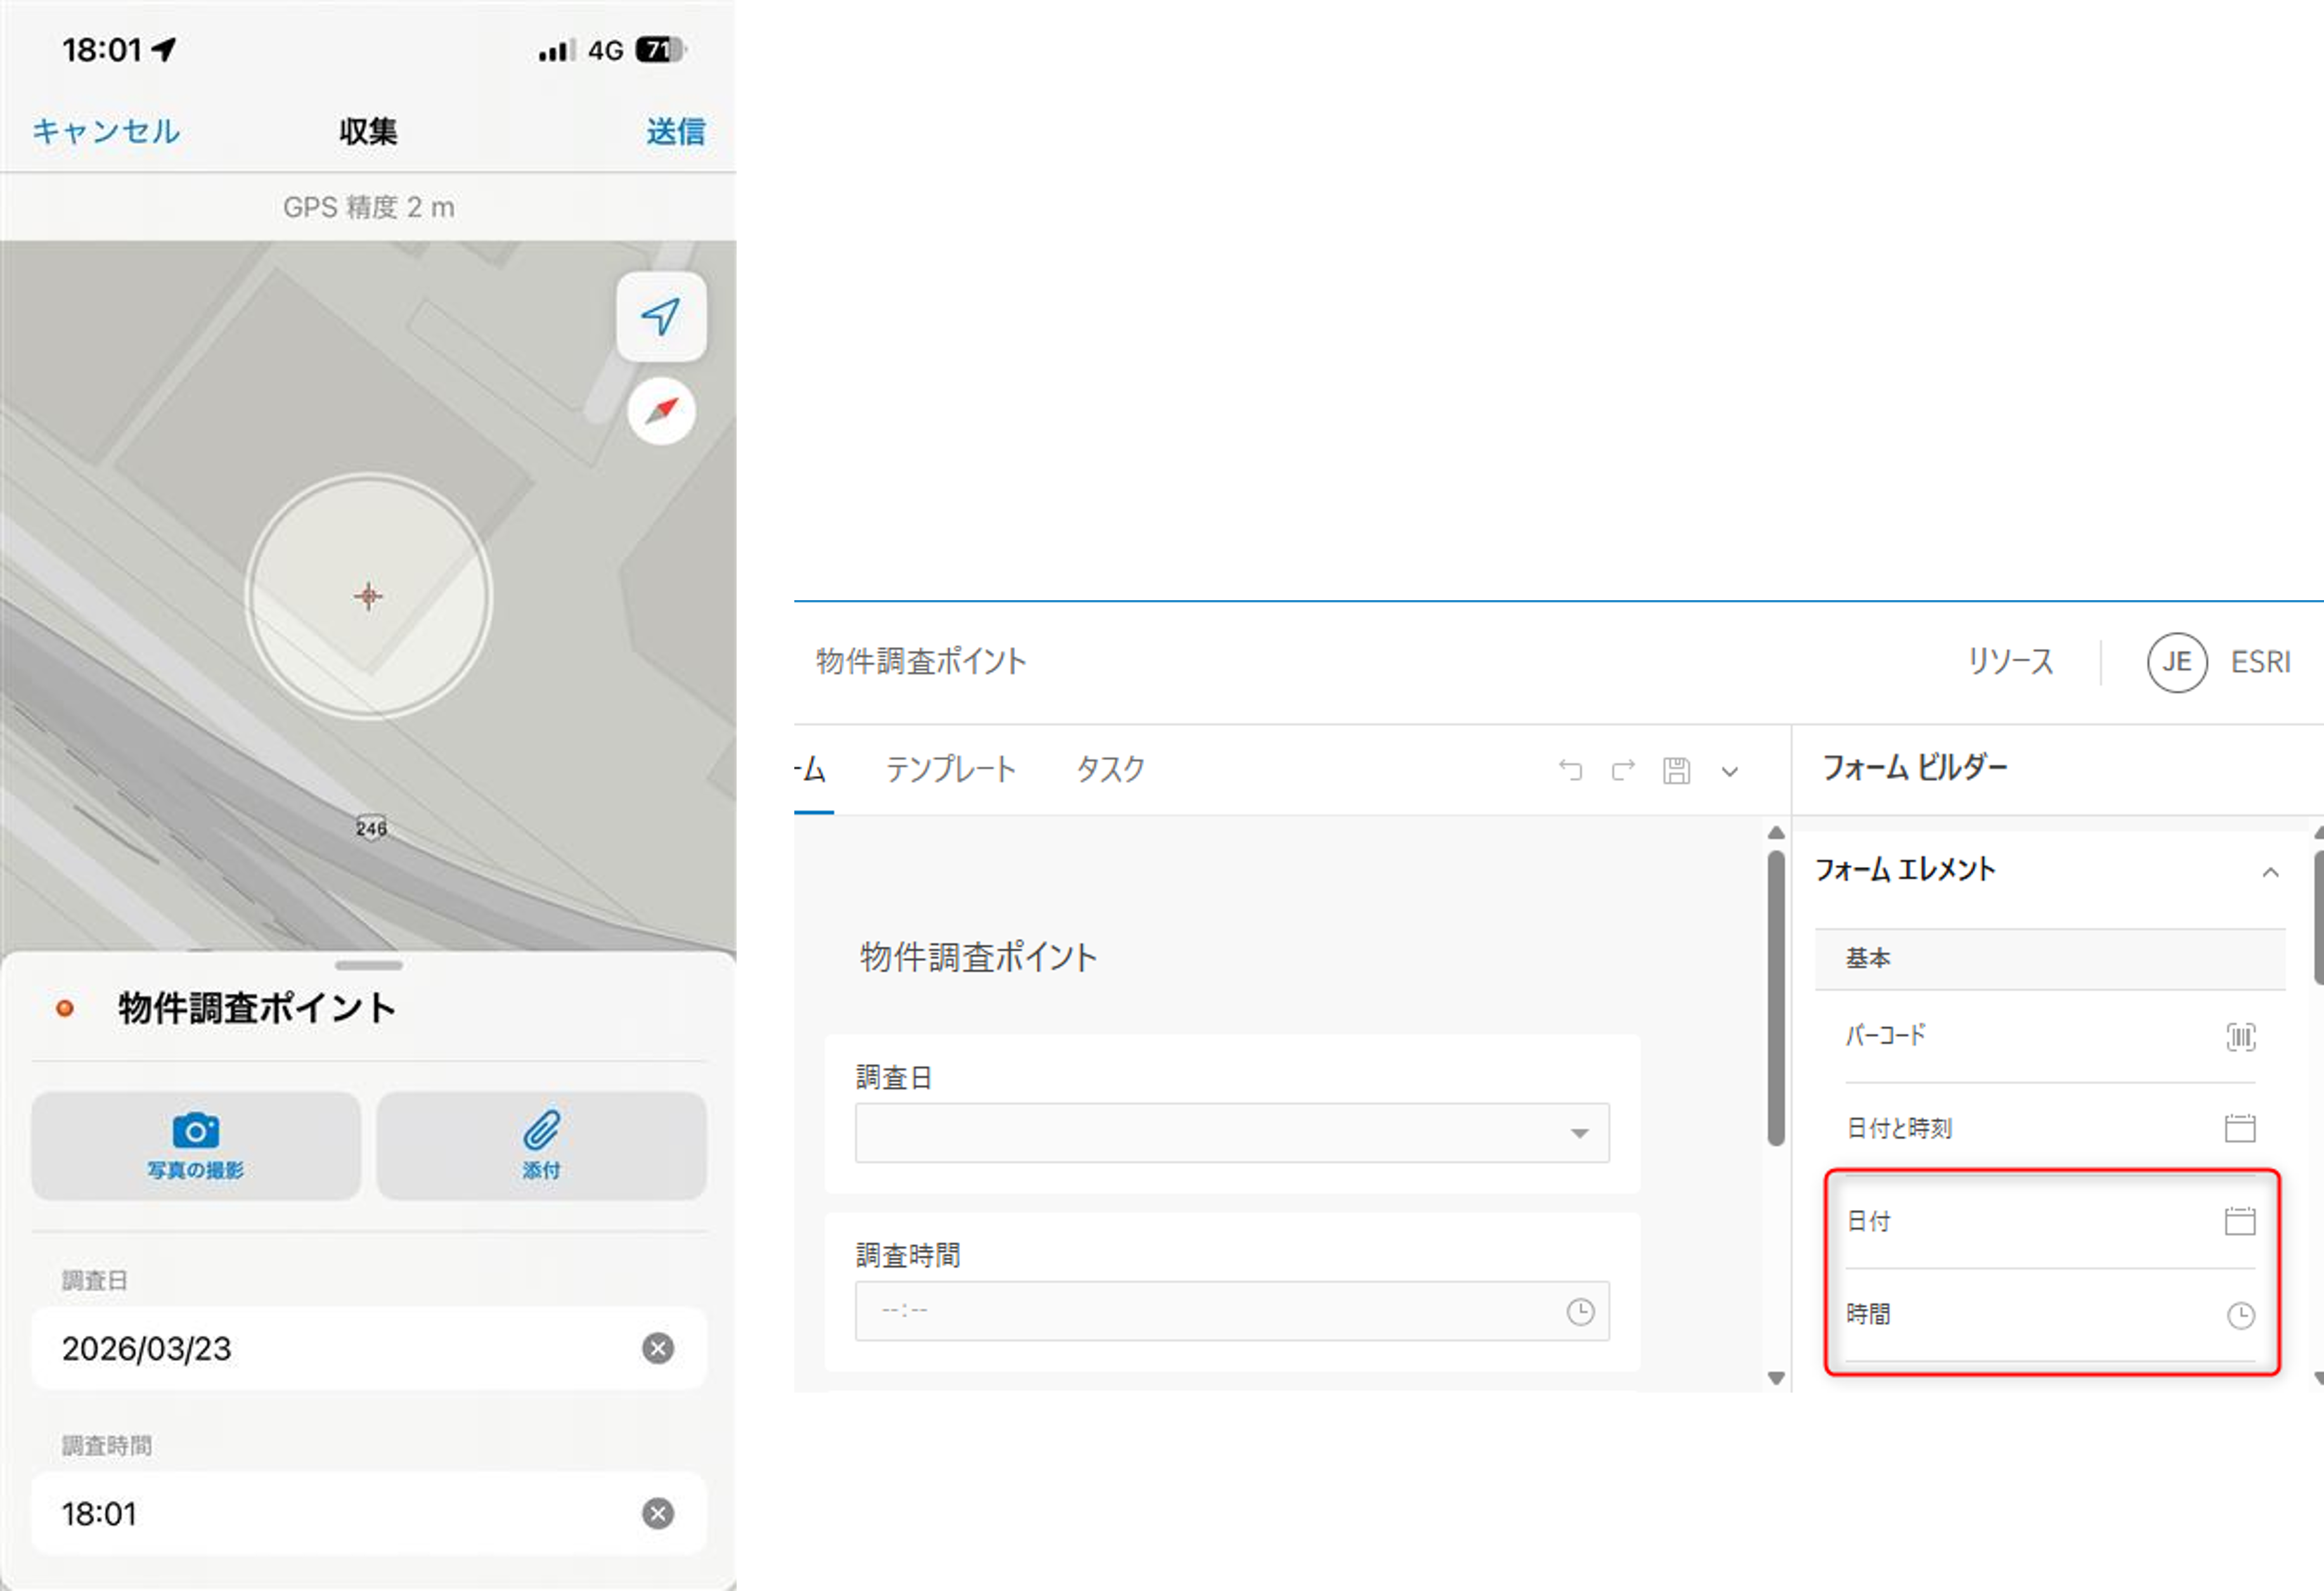Click the undo arrow in form toolbar
2324x1591 pixels.
tap(1570, 770)
